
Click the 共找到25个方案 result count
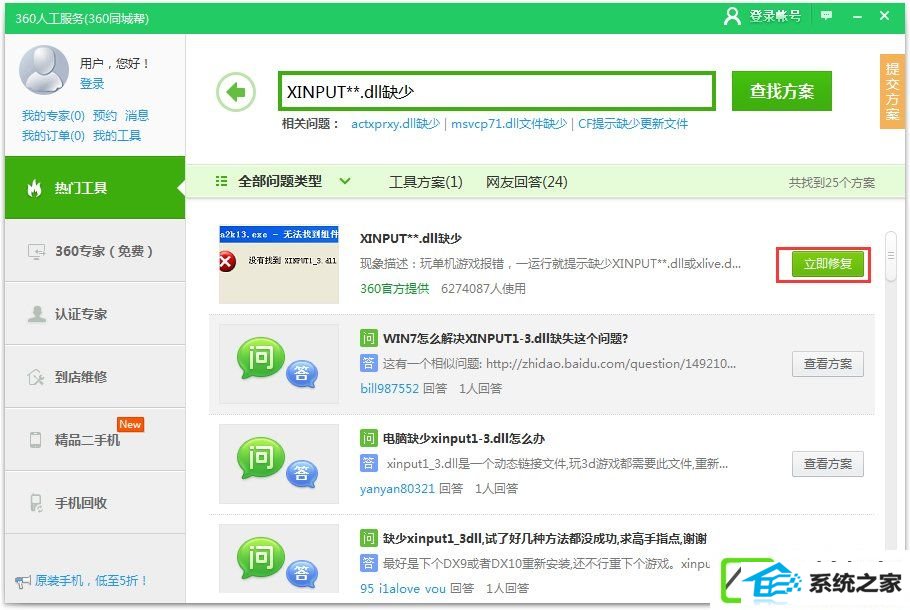(831, 183)
